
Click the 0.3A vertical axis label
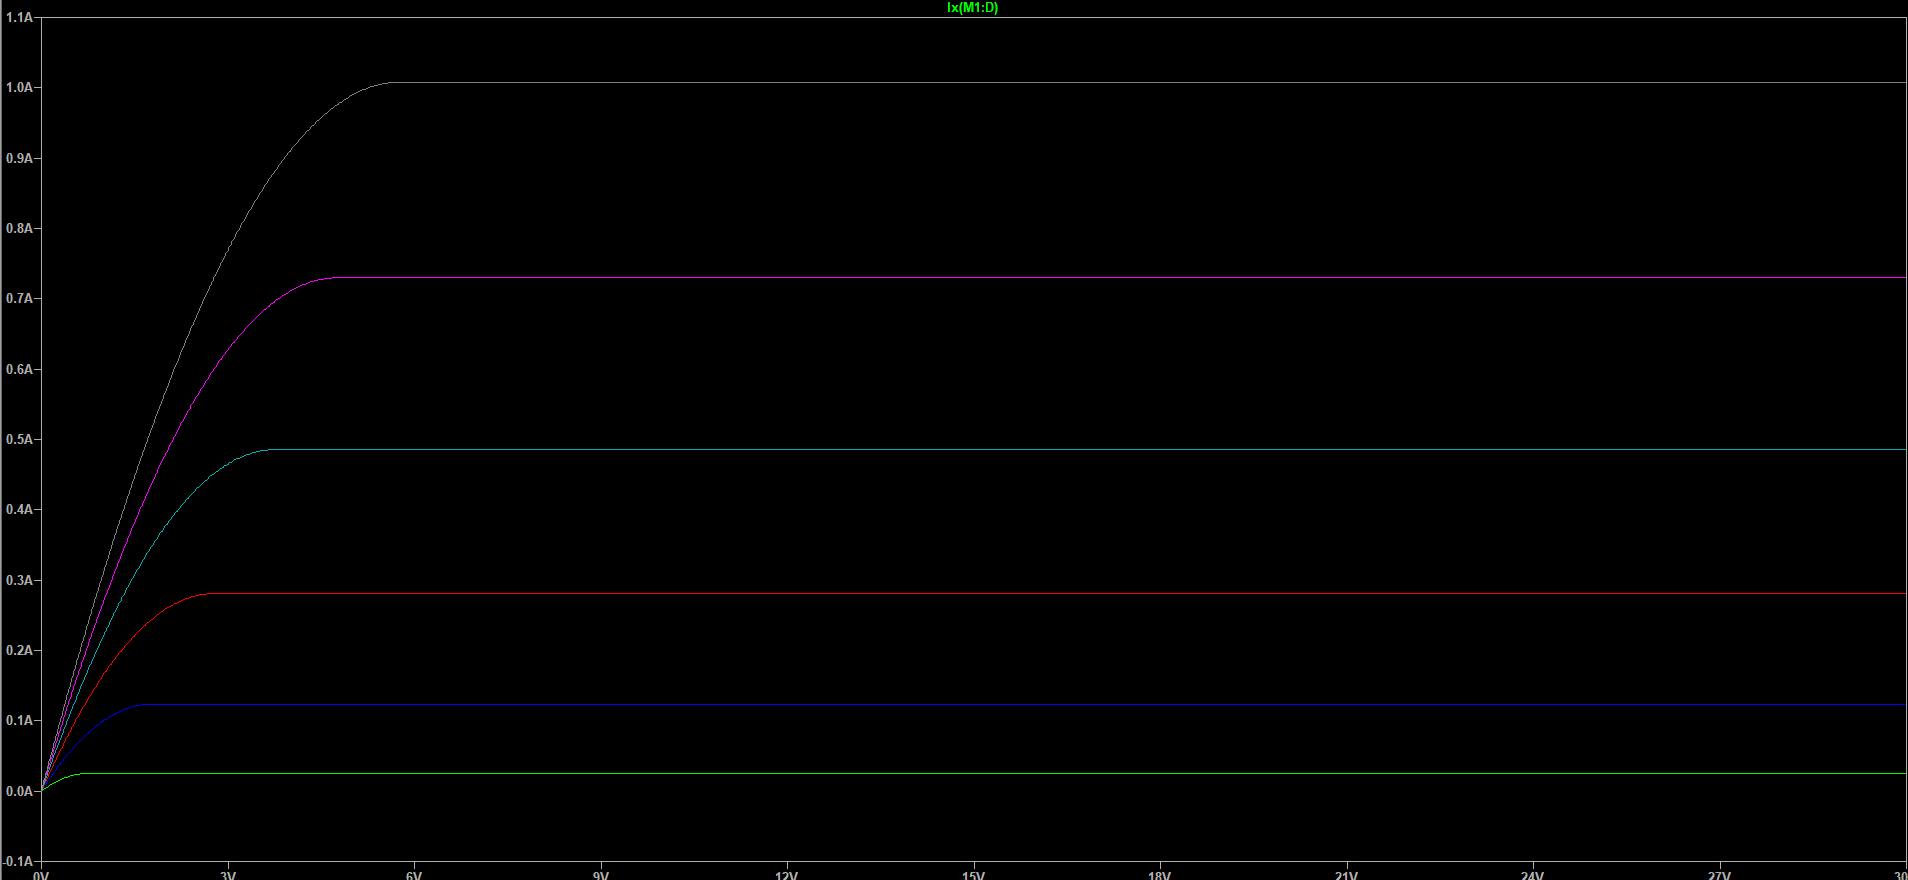coord(19,580)
